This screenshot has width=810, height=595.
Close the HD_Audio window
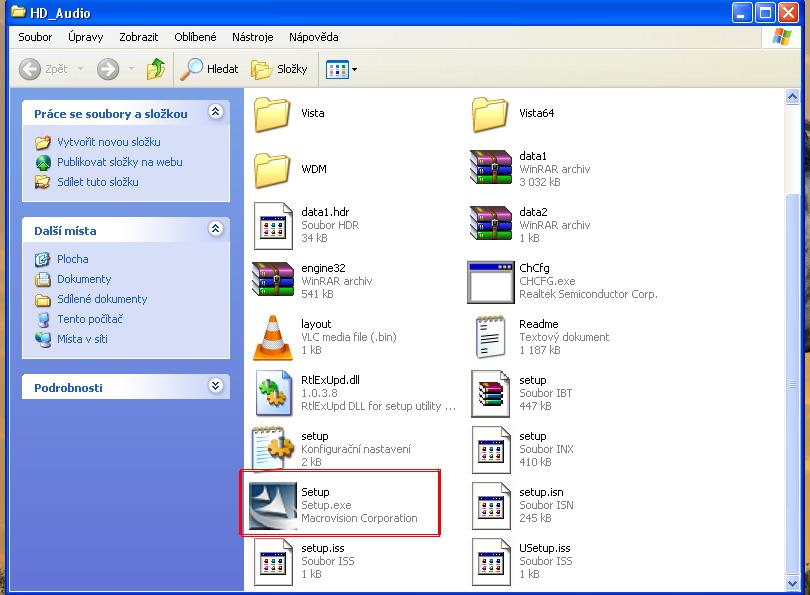pyautogui.click(x=788, y=13)
